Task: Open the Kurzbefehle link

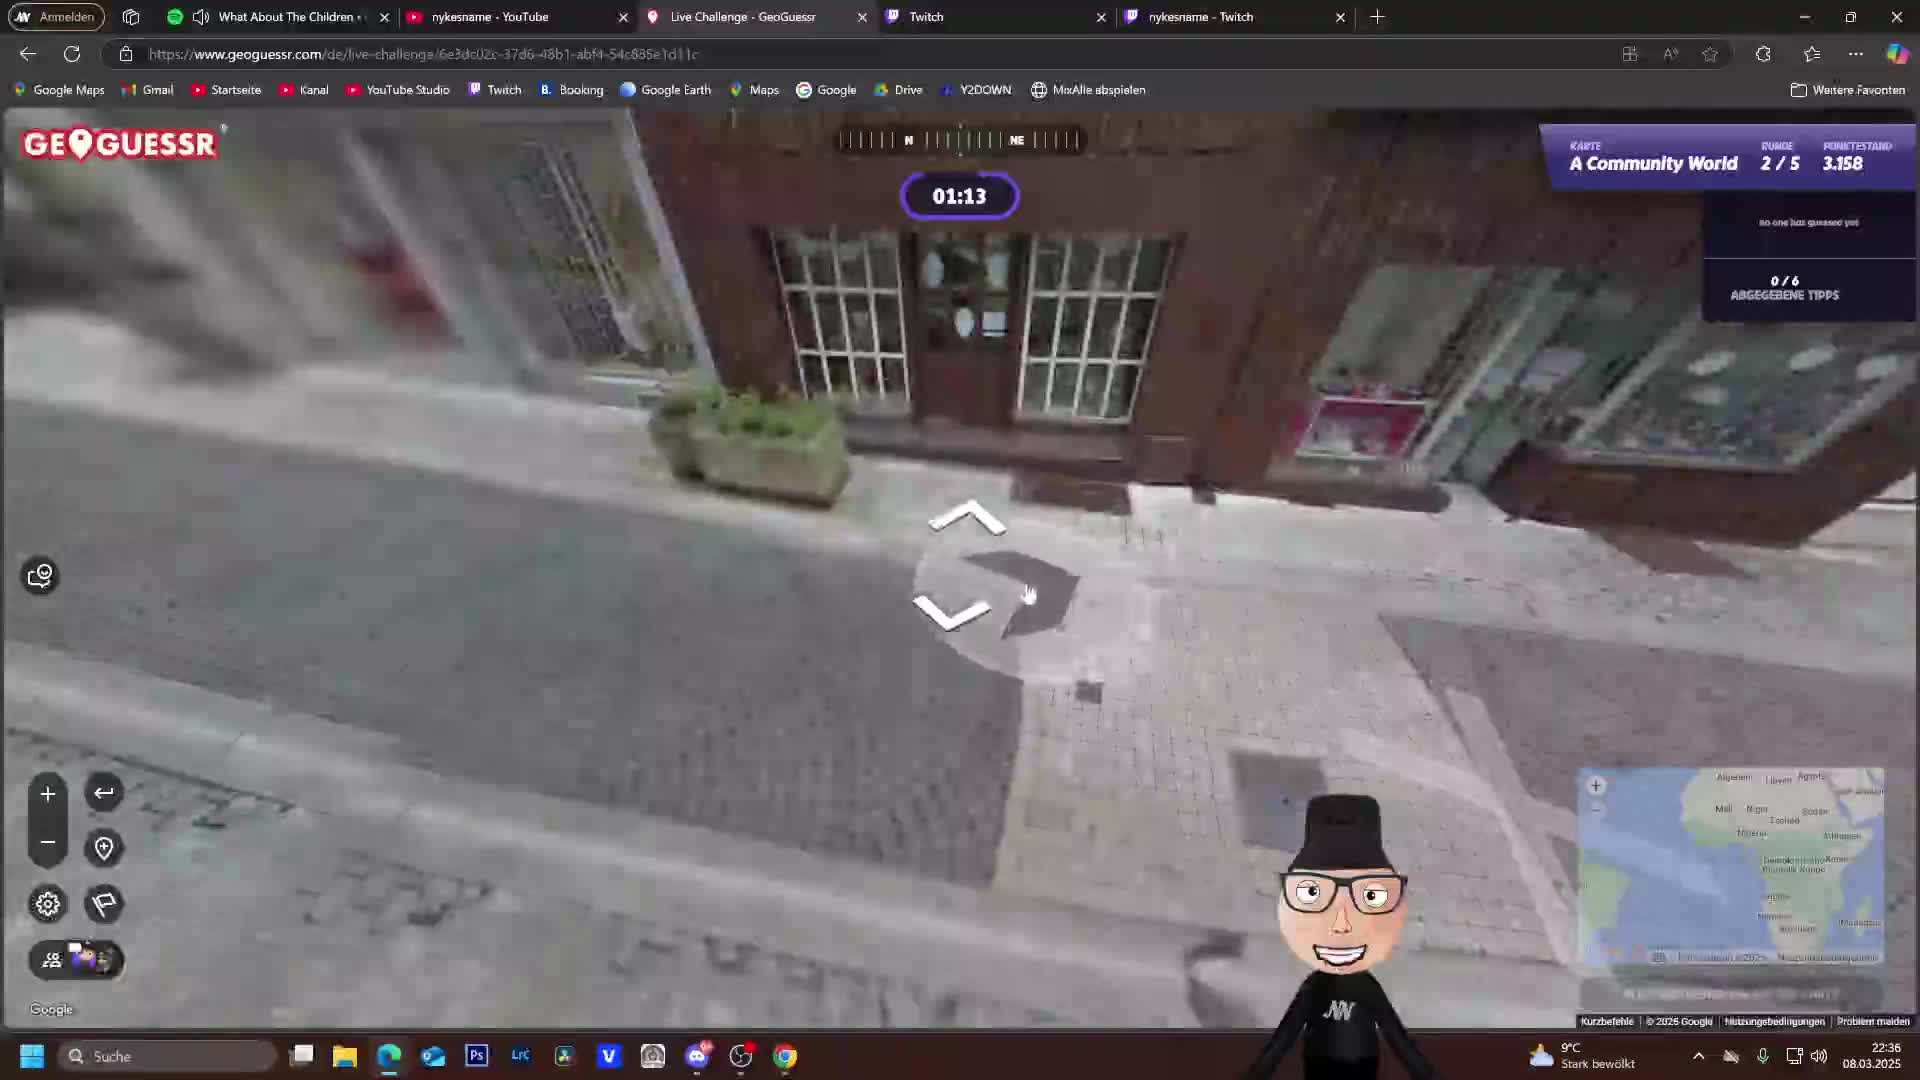Action: click(x=1606, y=1021)
